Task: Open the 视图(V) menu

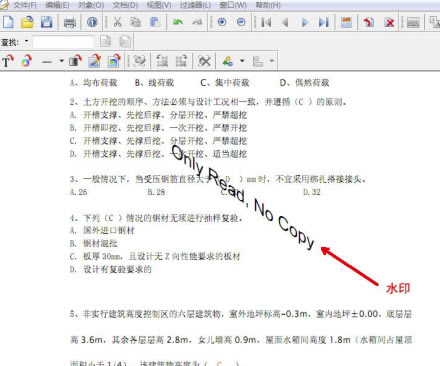Action: [x=159, y=5]
